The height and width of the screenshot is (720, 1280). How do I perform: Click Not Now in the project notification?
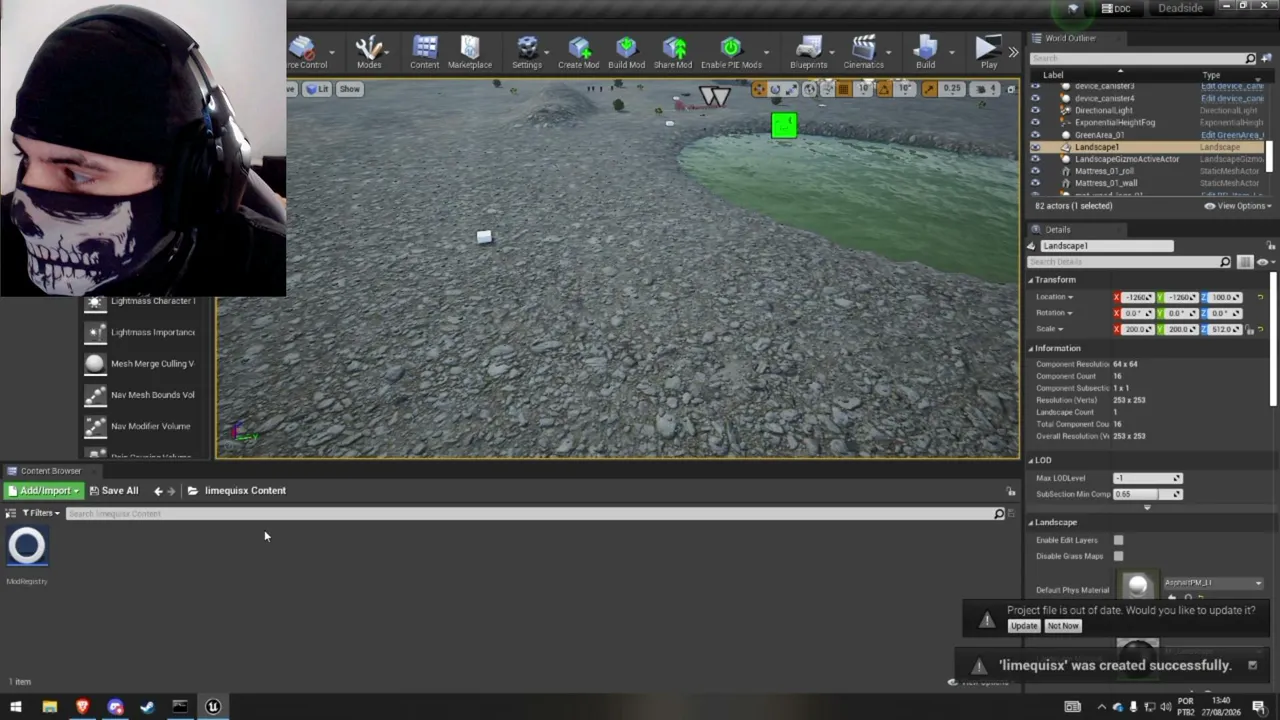(1062, 626)
